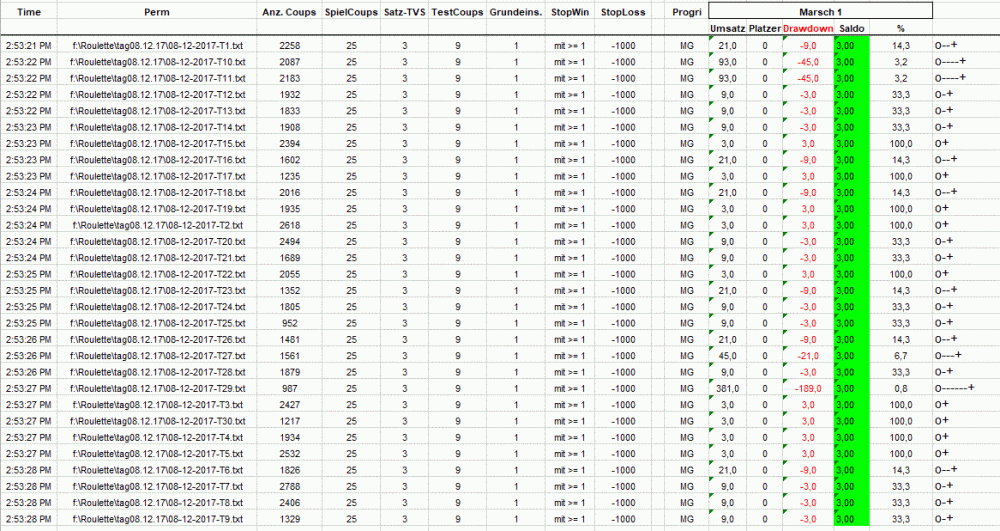Click the file path ending 08-12-2017-T22.txt

[158, 274]
